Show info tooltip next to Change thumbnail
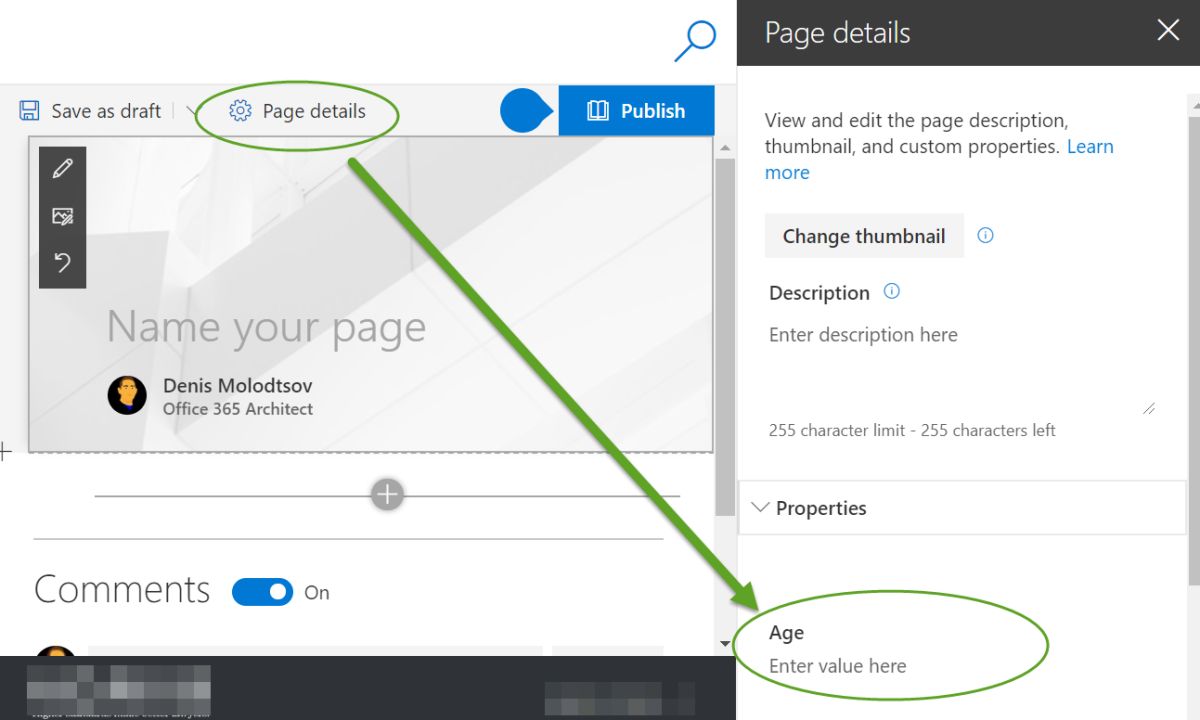Viewport: 1200px width, 720px height. [x=985, y=236]
